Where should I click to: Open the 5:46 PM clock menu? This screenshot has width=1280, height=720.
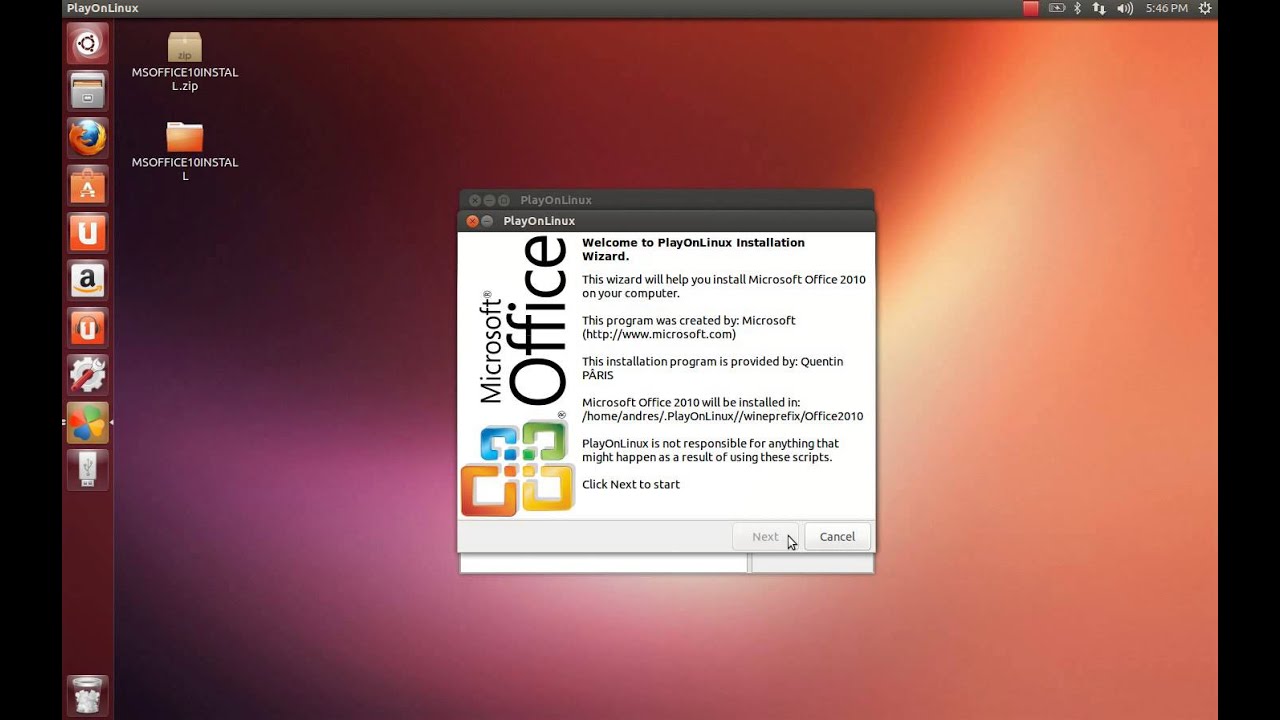click(x=1167, y=8)
